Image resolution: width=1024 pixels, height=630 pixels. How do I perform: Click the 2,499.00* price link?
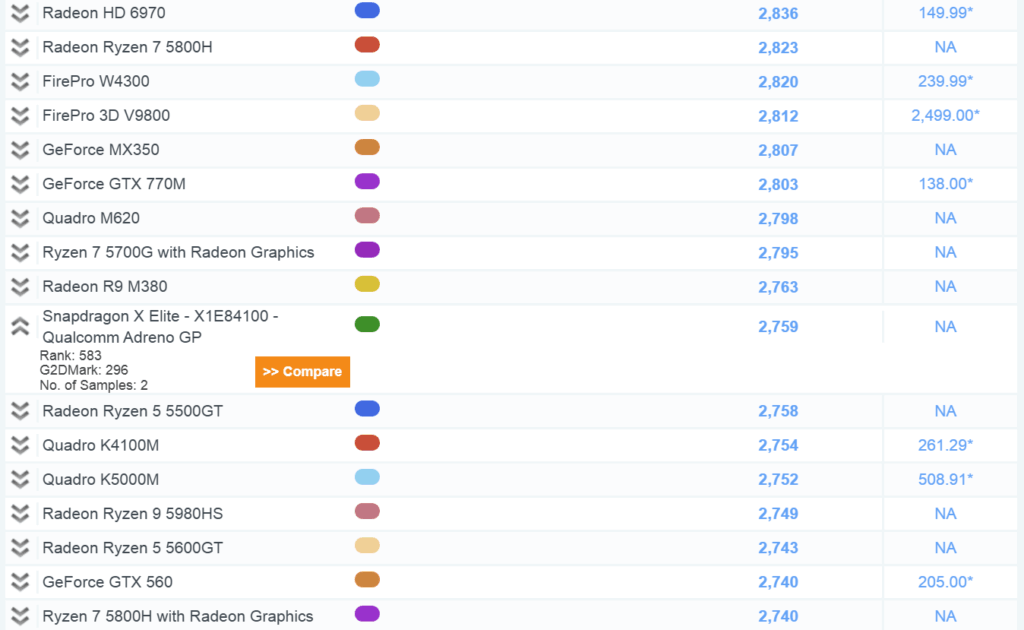[x=946, y=116]
